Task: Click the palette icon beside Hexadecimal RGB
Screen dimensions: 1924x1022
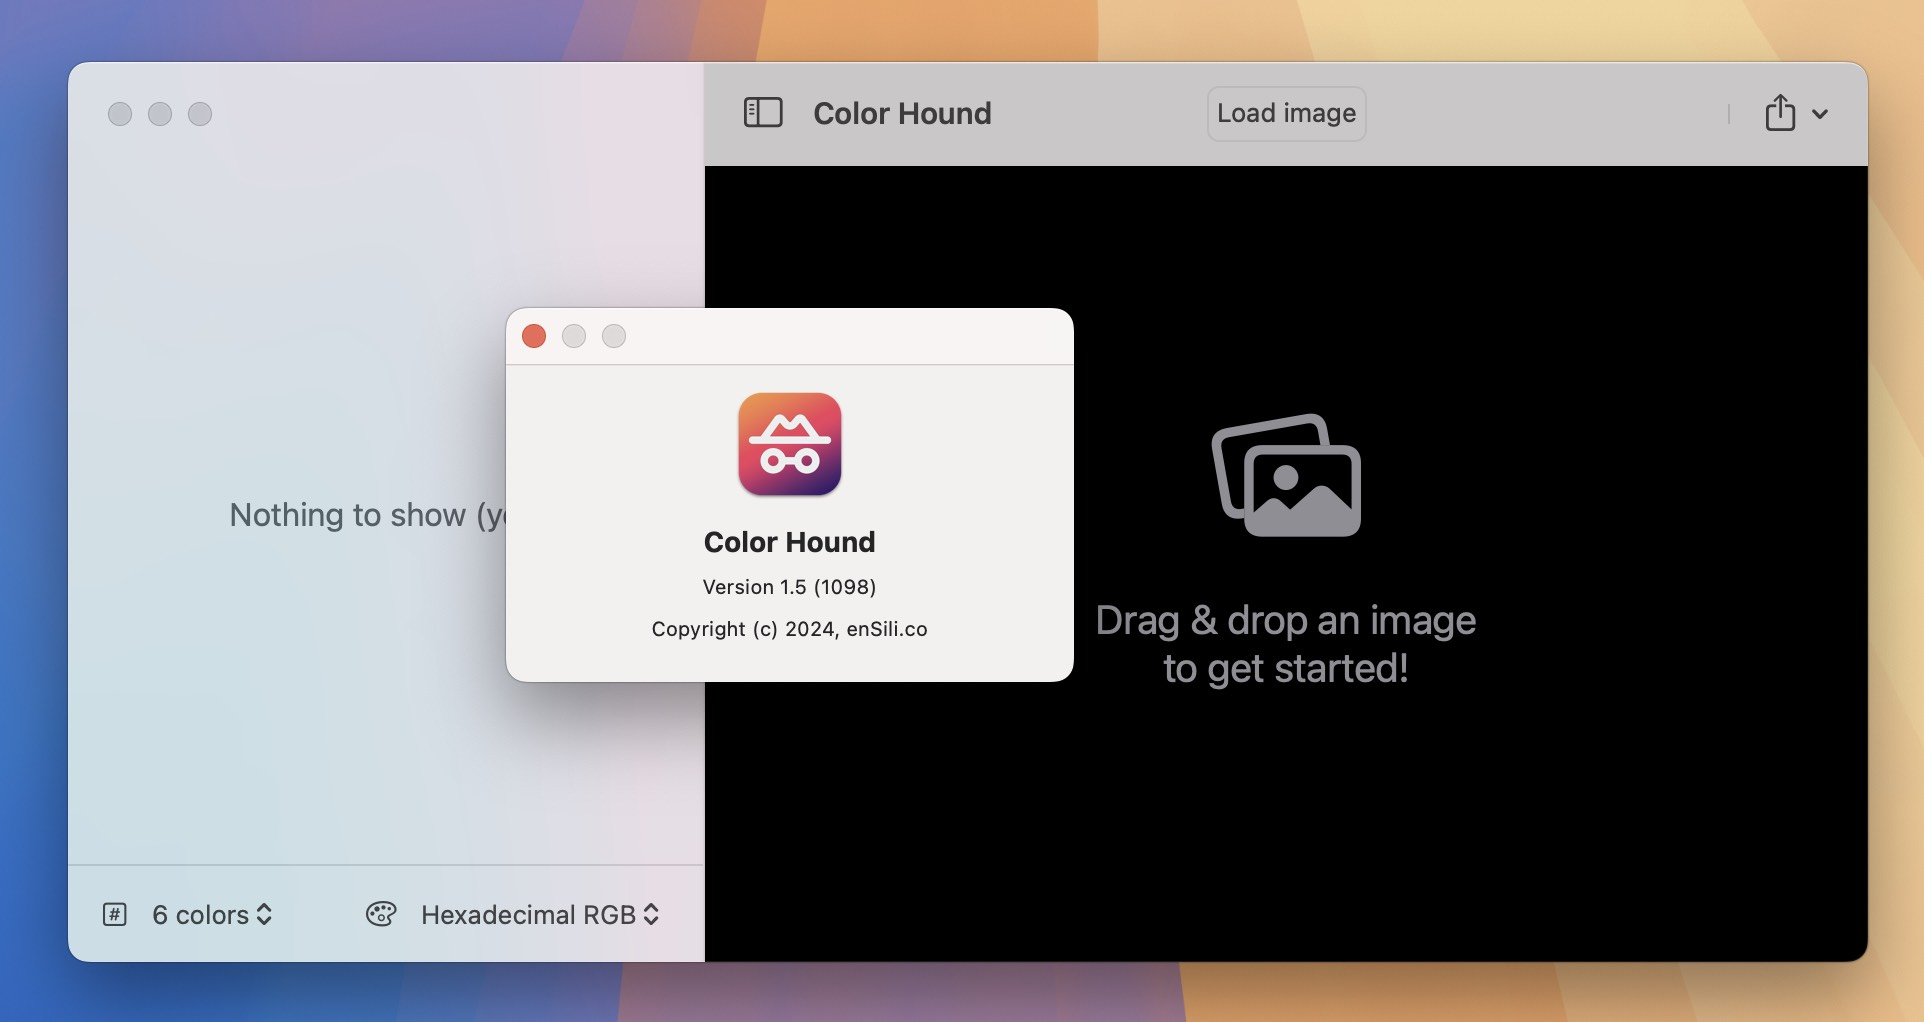Action: tap(383, 913)
